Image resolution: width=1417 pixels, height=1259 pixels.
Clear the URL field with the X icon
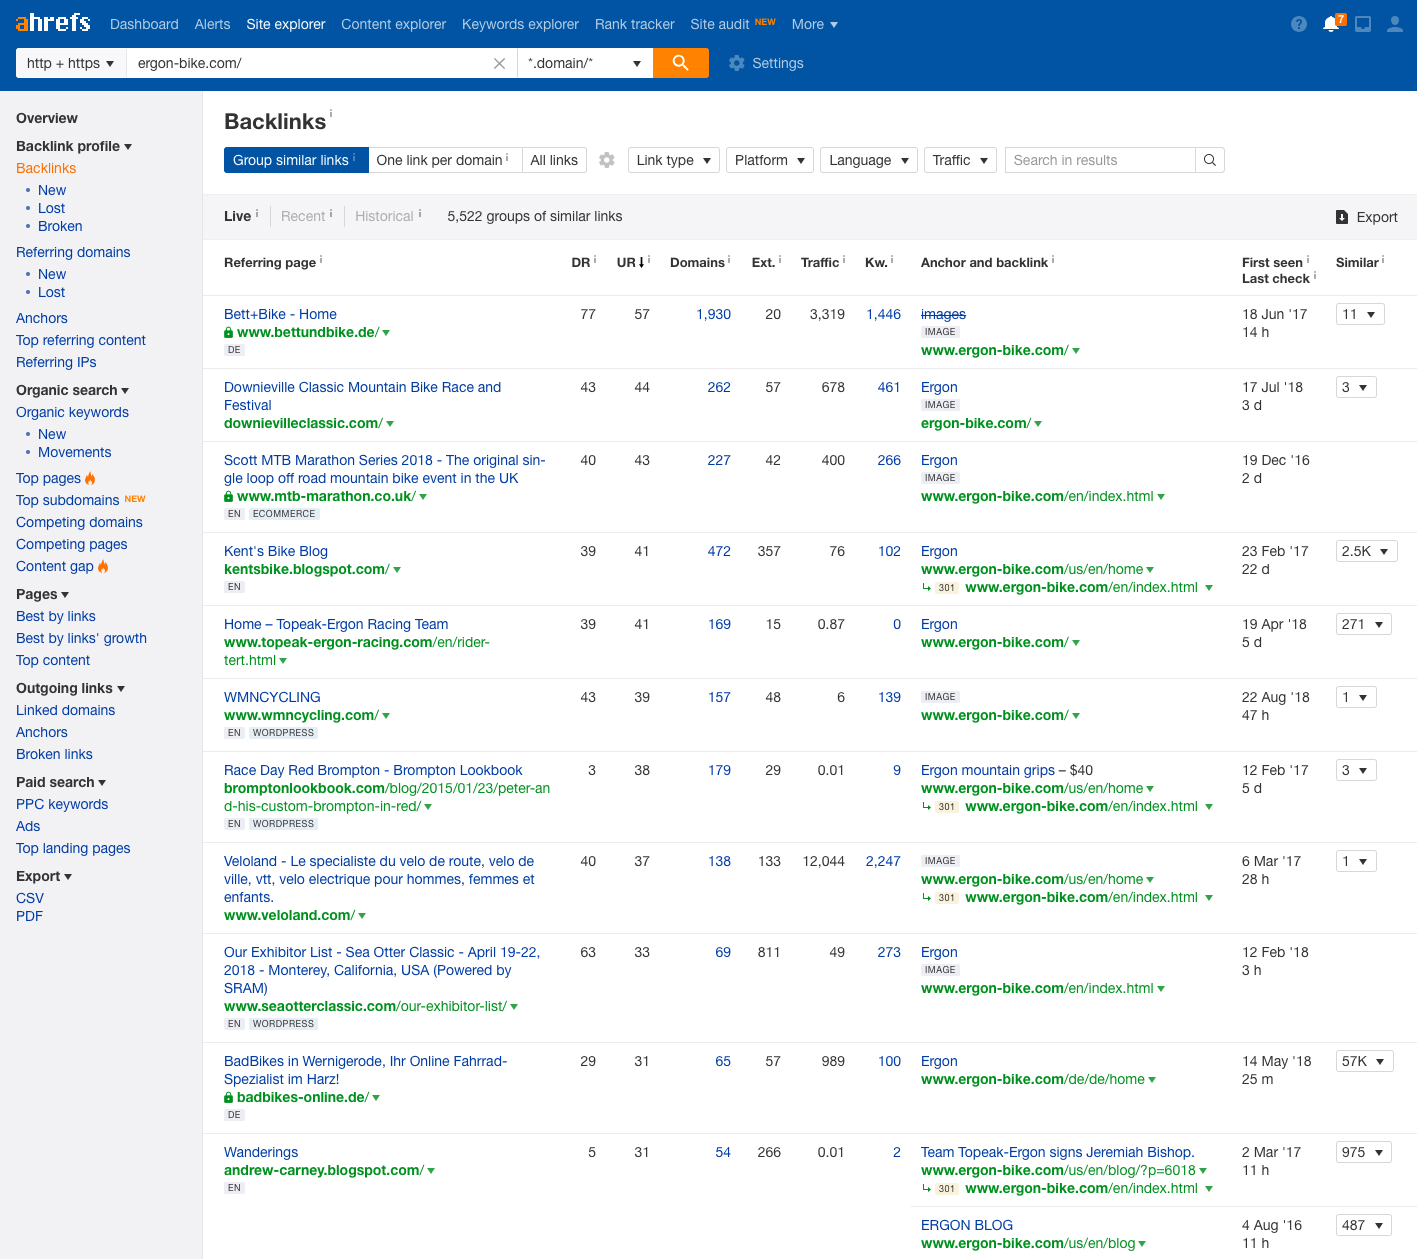coord(499,63)
